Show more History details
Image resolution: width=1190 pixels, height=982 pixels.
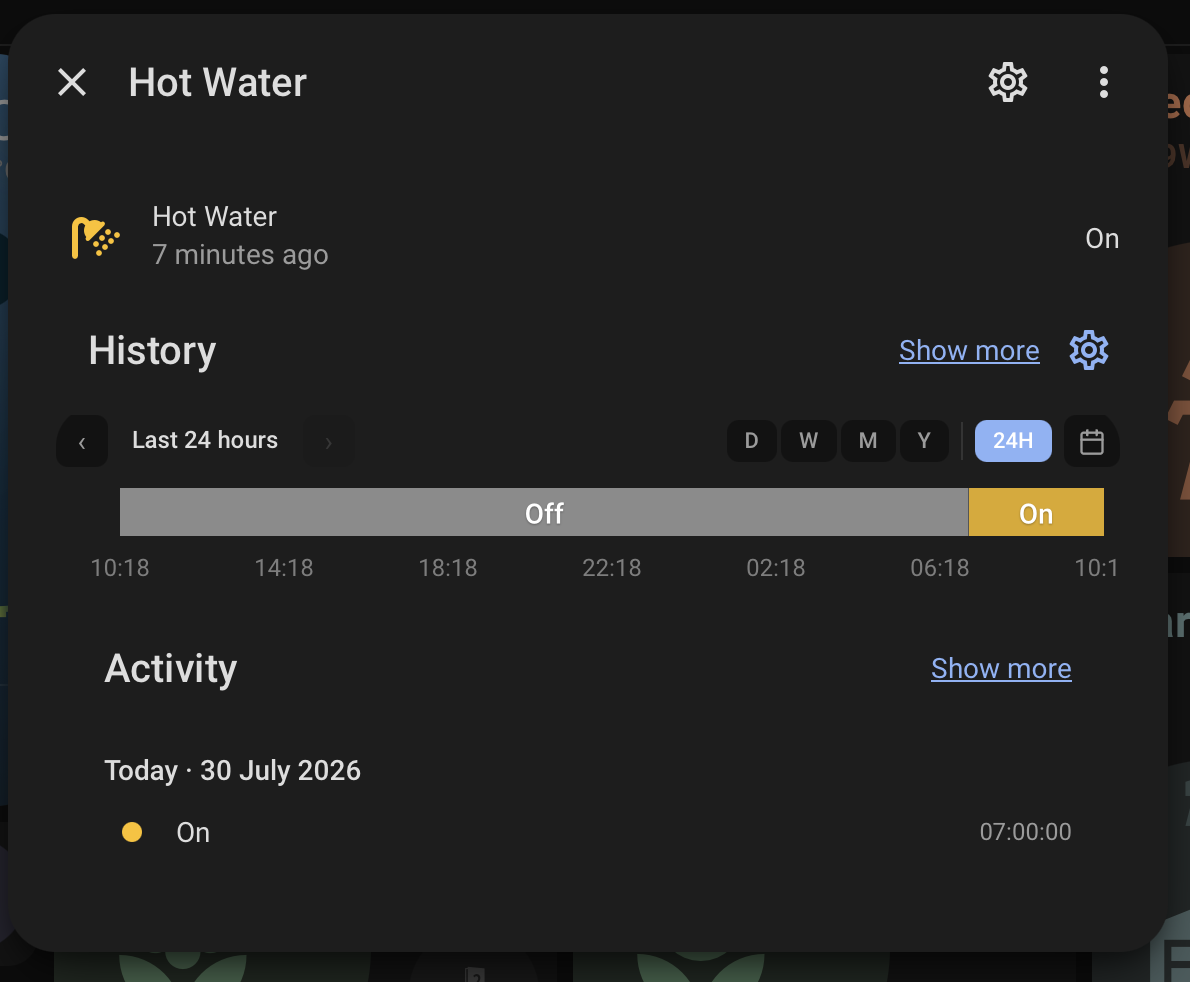(x=969, y=351)
